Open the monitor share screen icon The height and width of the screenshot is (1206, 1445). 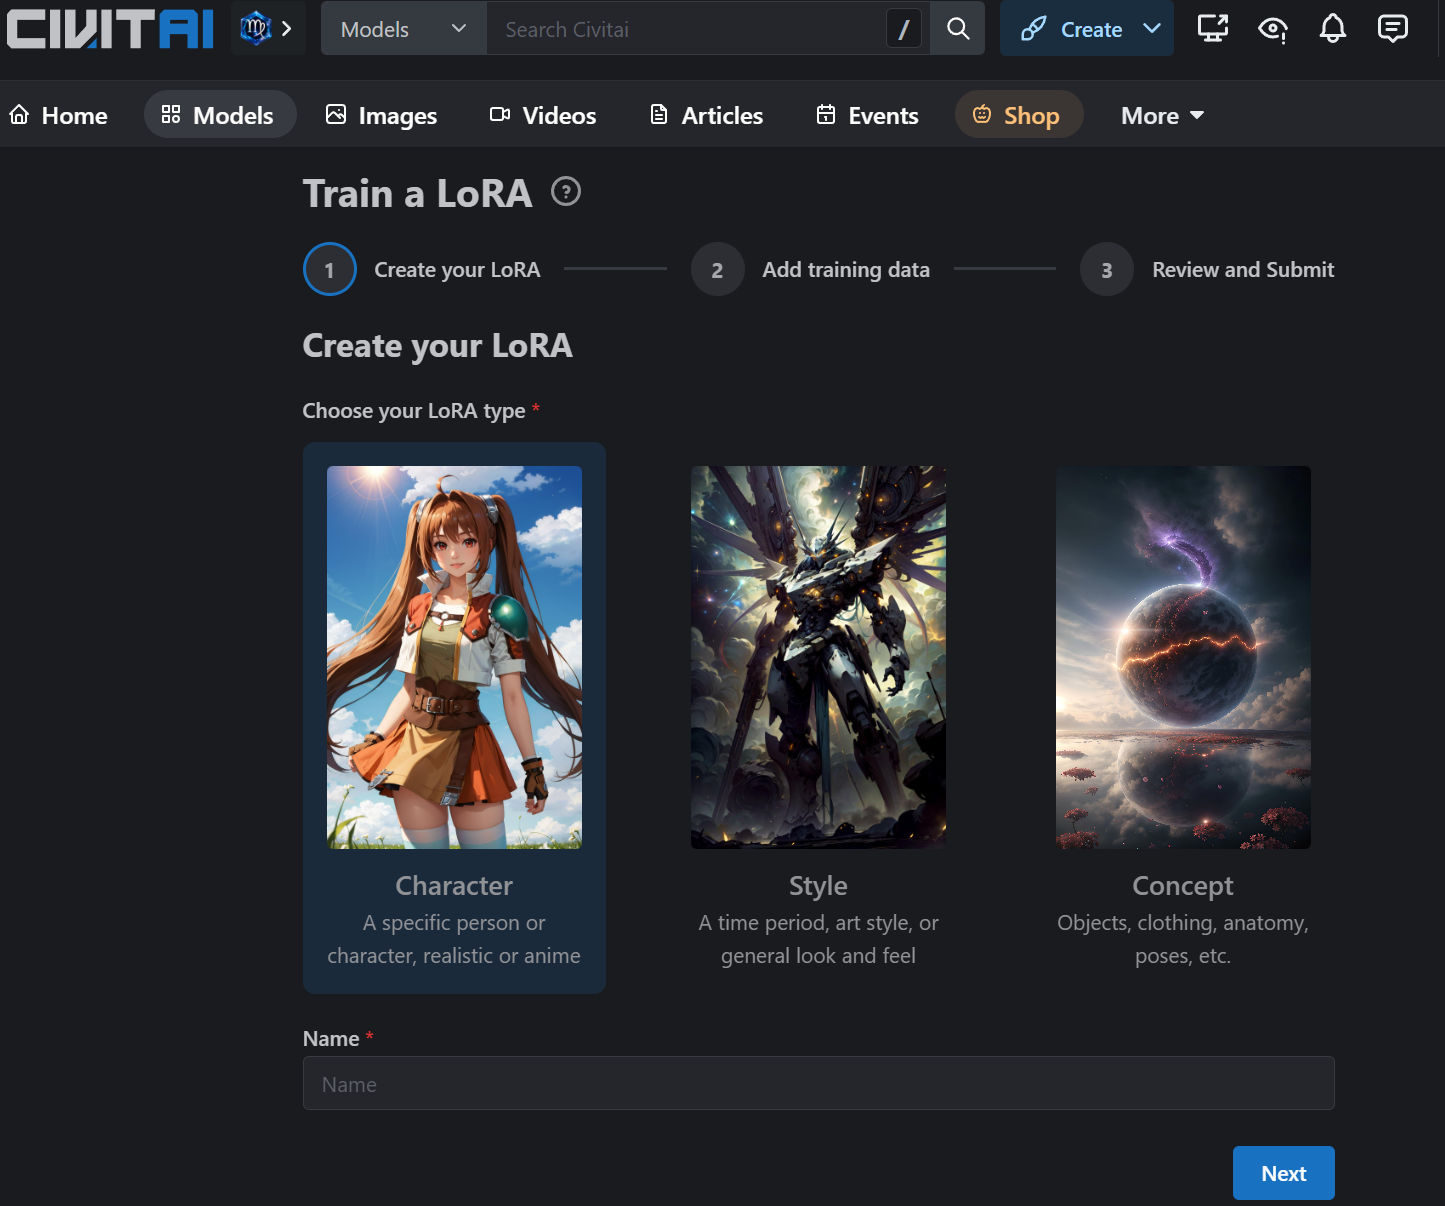tap(1213, 29)
